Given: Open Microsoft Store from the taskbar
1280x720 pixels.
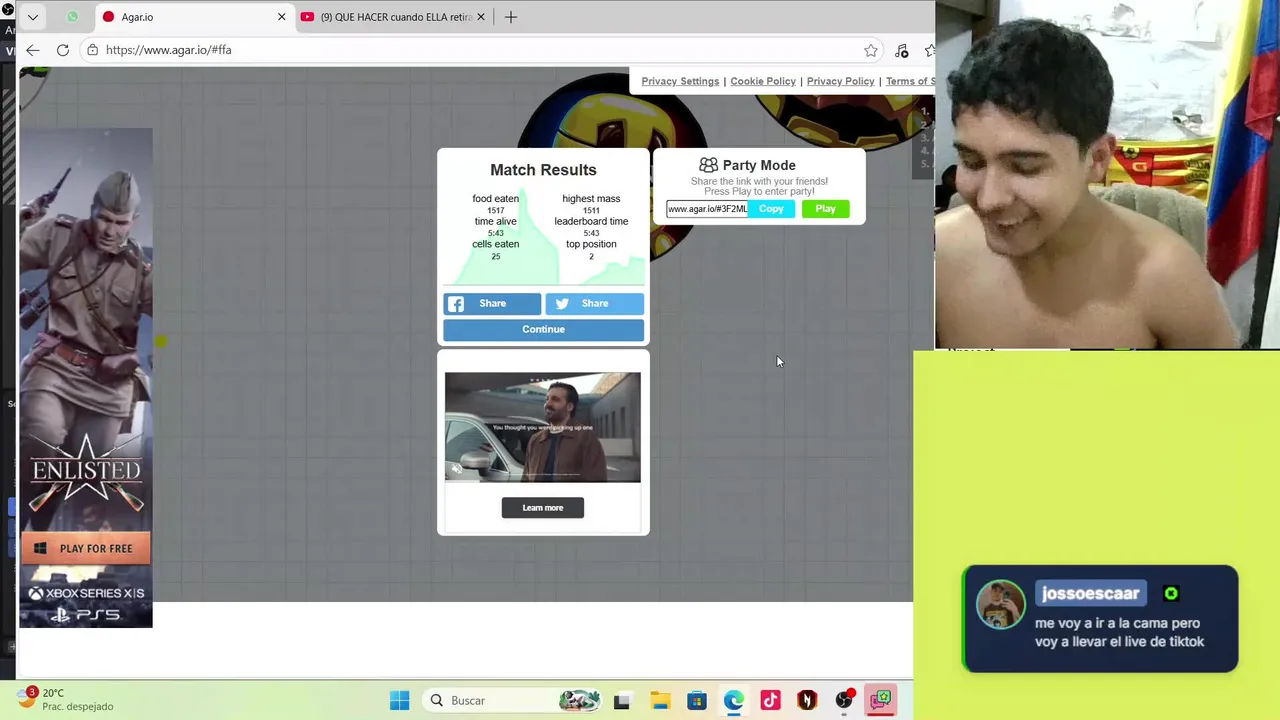Looking at the screenshot, I should 696,701.
